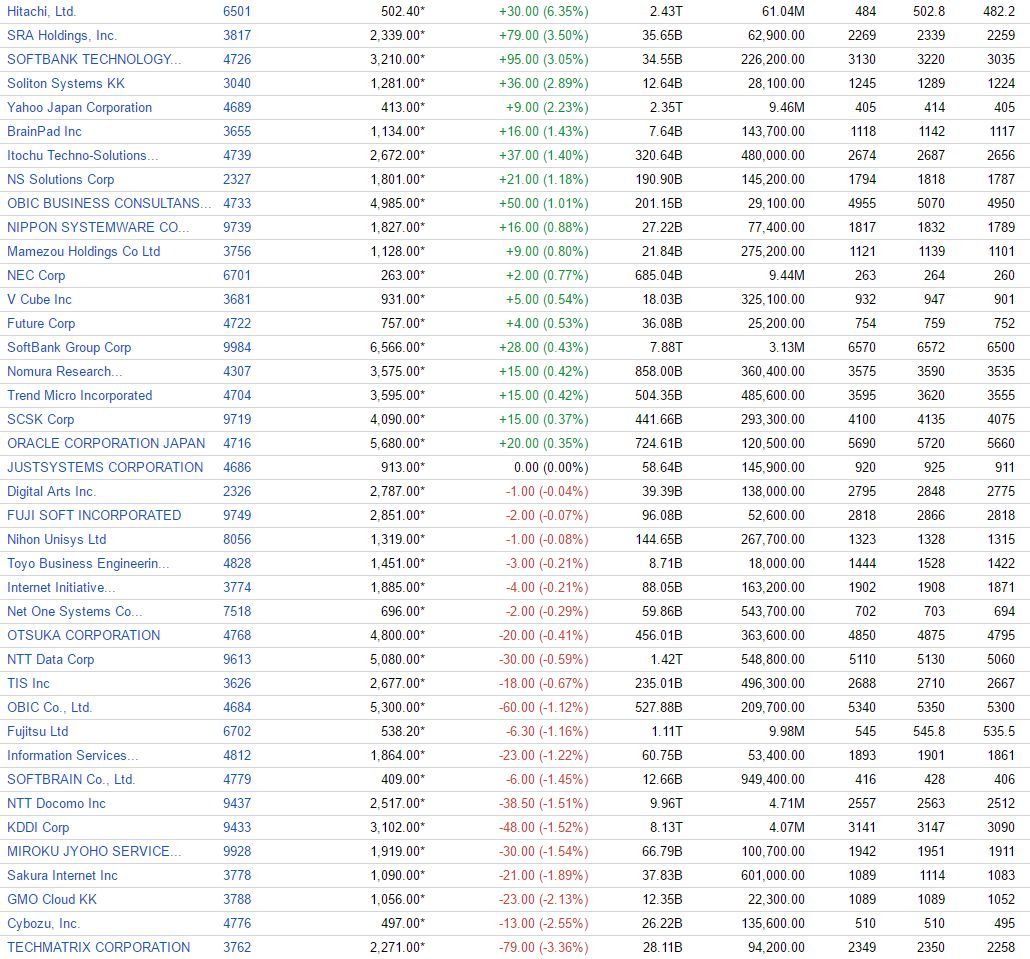Click KDDI Corp link
1030x959 pixels.
(x=38, y=828)
